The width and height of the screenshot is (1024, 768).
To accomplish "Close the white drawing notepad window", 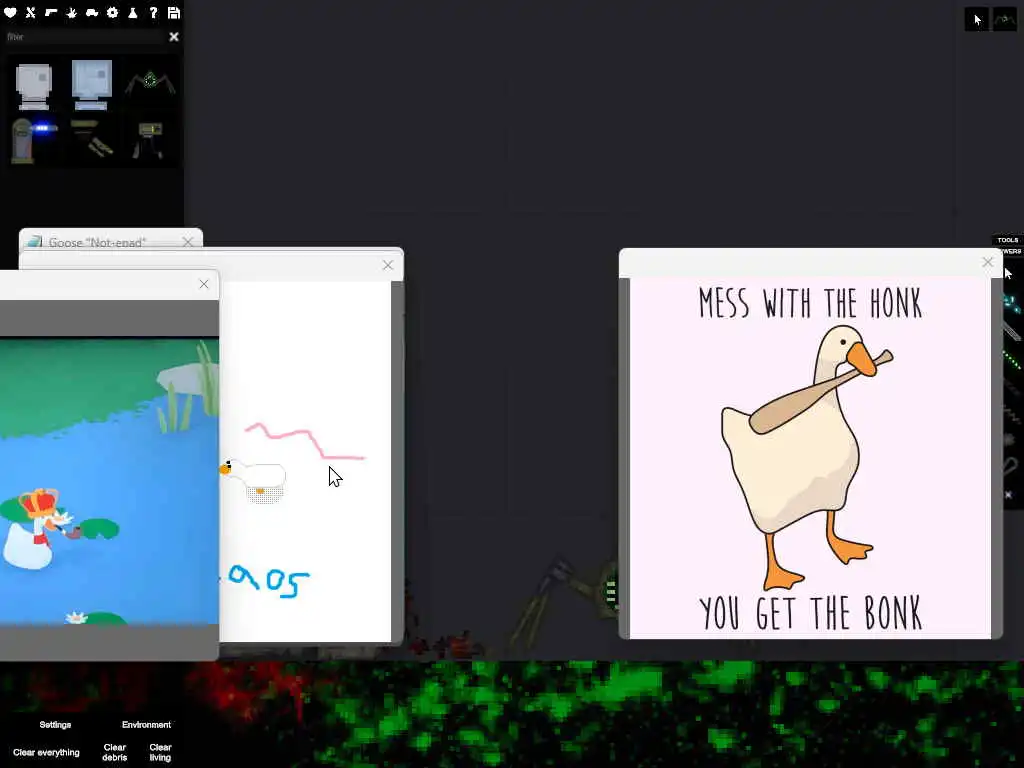I will click(388, 264).
